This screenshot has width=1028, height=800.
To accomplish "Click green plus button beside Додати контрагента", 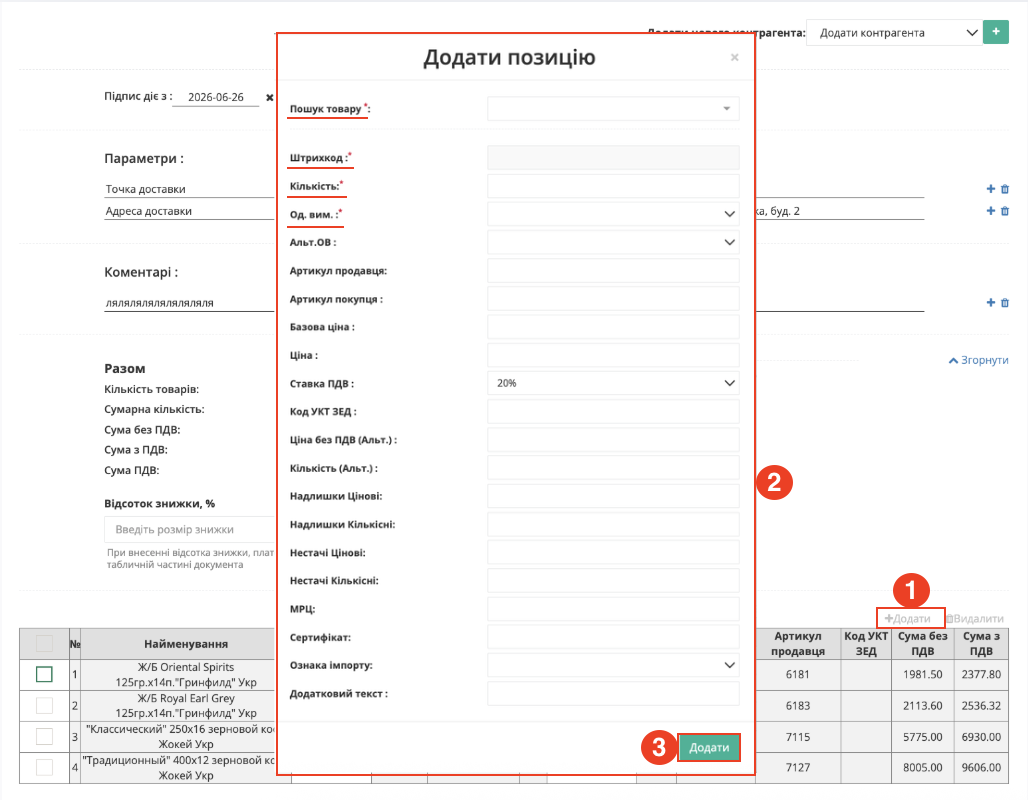I will click(x=995, y=32).
